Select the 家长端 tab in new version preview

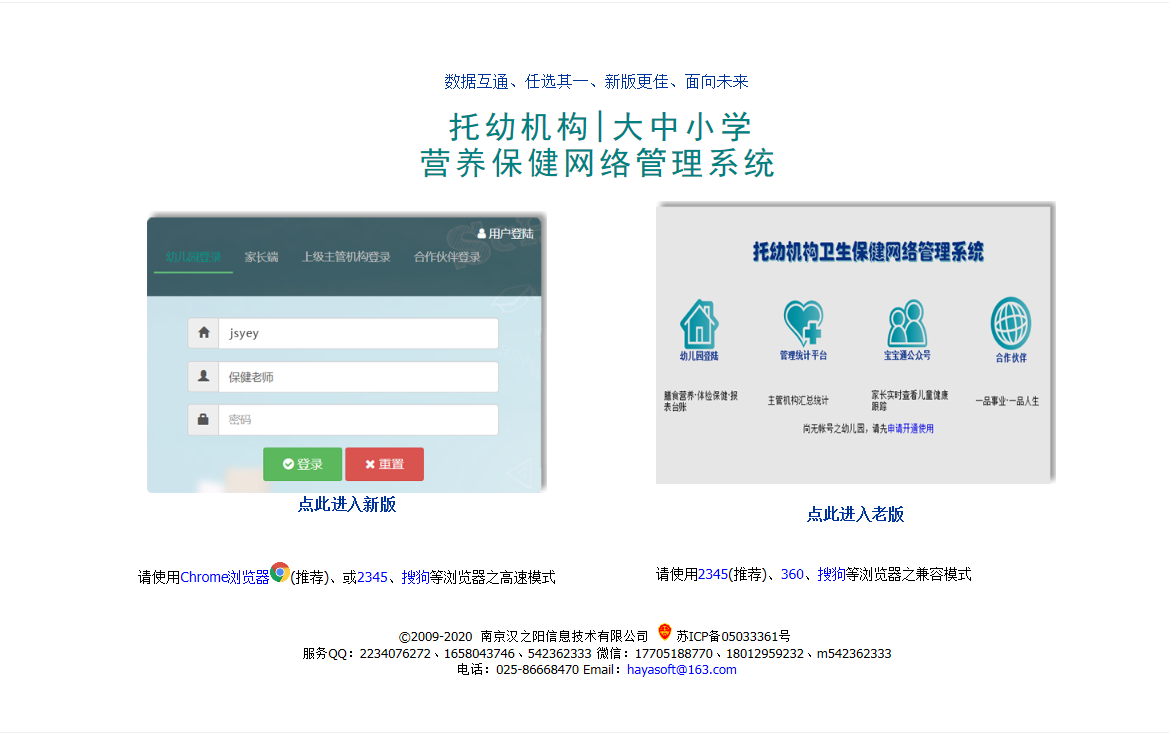coord(262,257)
